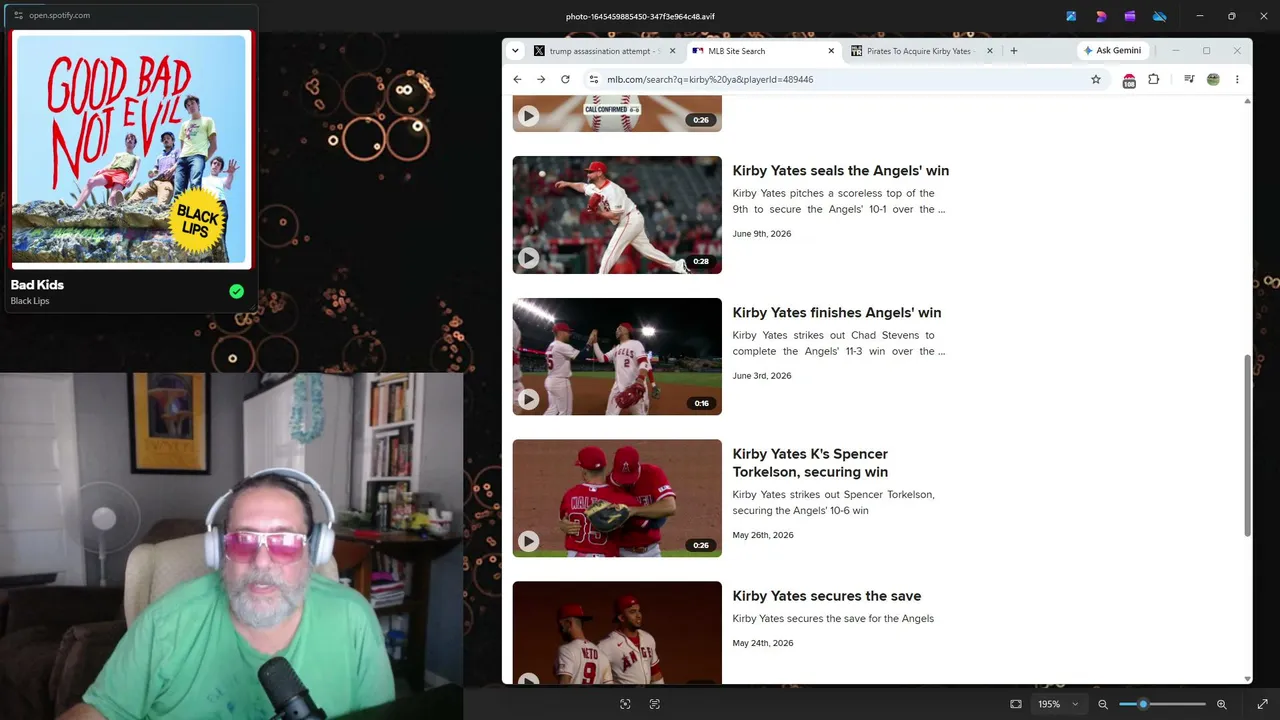The height and width of the screenshot is (720, 1280).
Task: Click the May 24th, 2026 date text
Action: 762,643
